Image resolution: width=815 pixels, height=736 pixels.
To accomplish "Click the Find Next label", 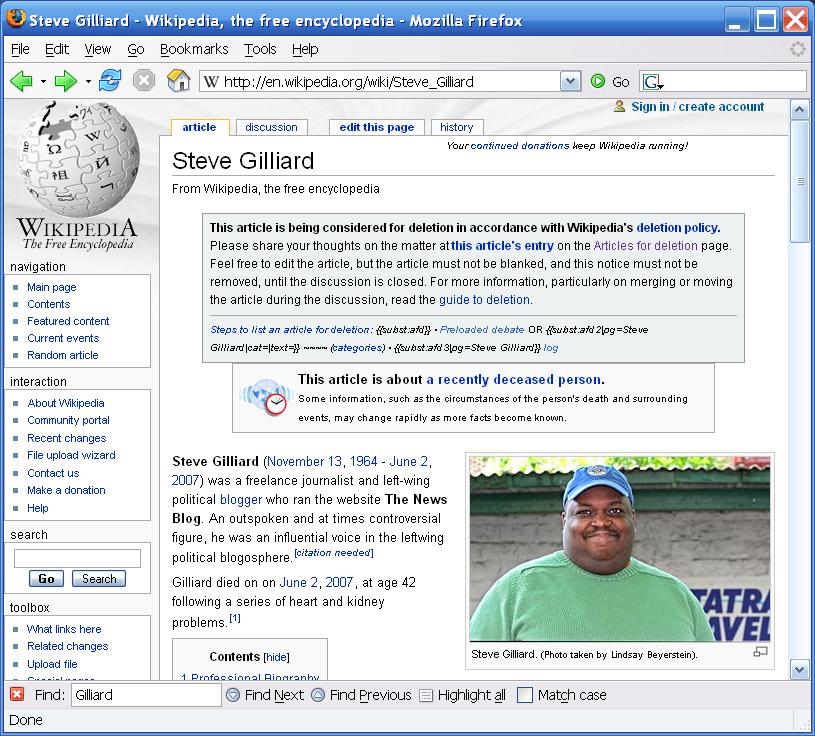I will [274, 695].
